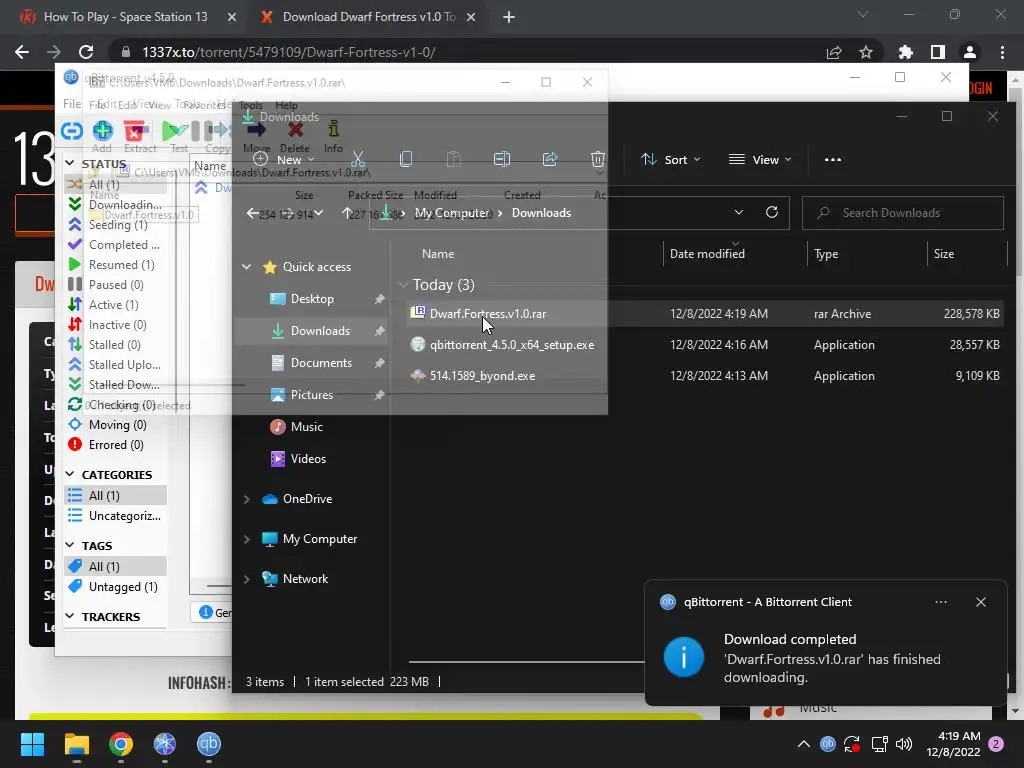The image size is (1024, 768).
Task: Sort by the Date modified column
Action: tap(707, 253)
